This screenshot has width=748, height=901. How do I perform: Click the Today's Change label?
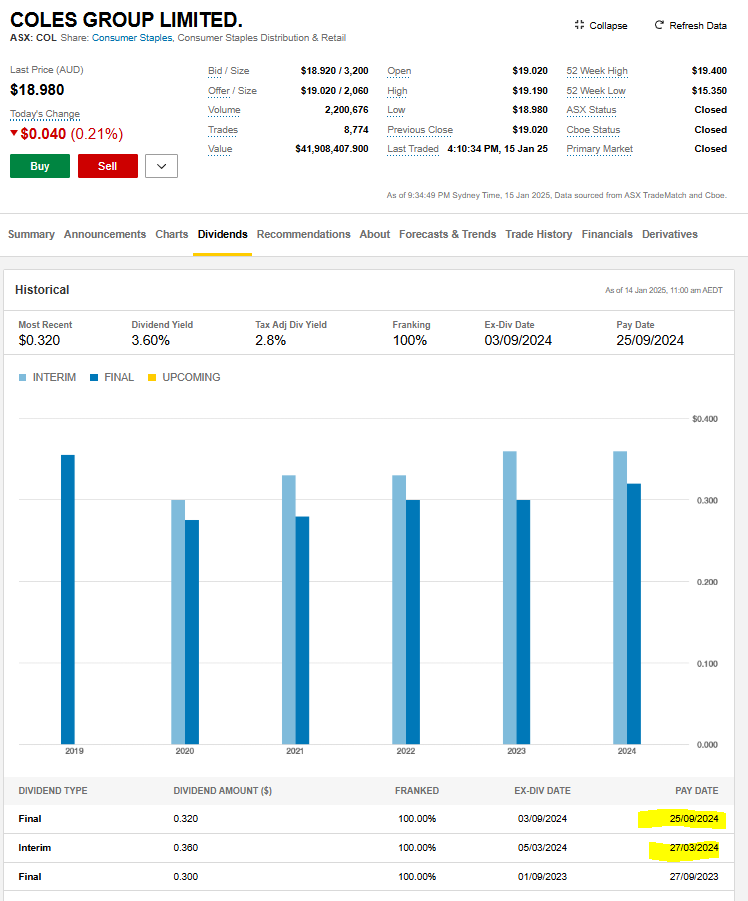pyautogui.click(x=45, y=114)
